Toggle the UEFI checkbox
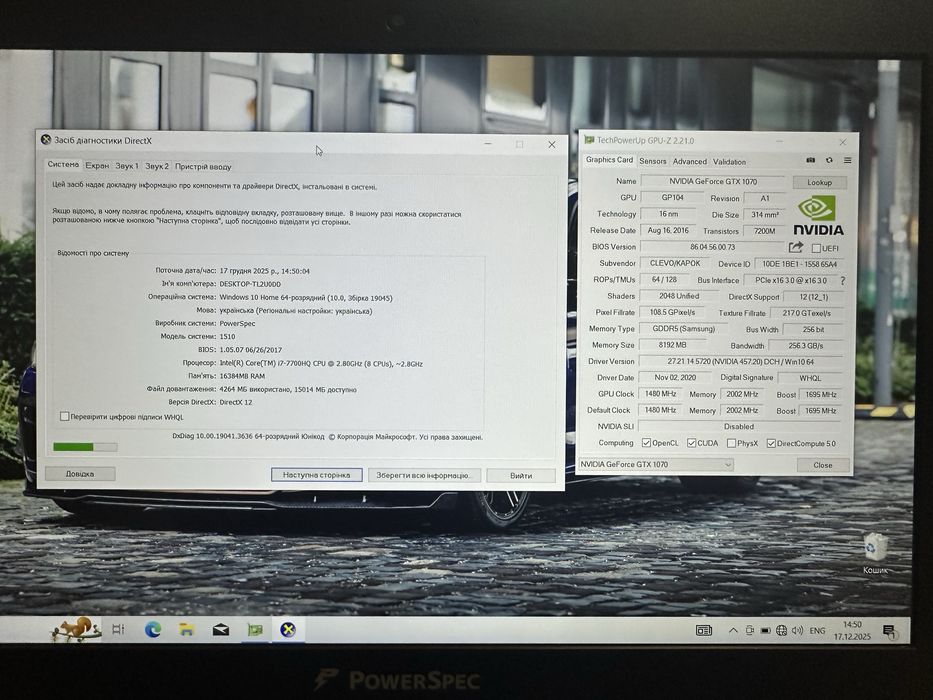Viewport: 933px width, 700px height. pos(816,248)
